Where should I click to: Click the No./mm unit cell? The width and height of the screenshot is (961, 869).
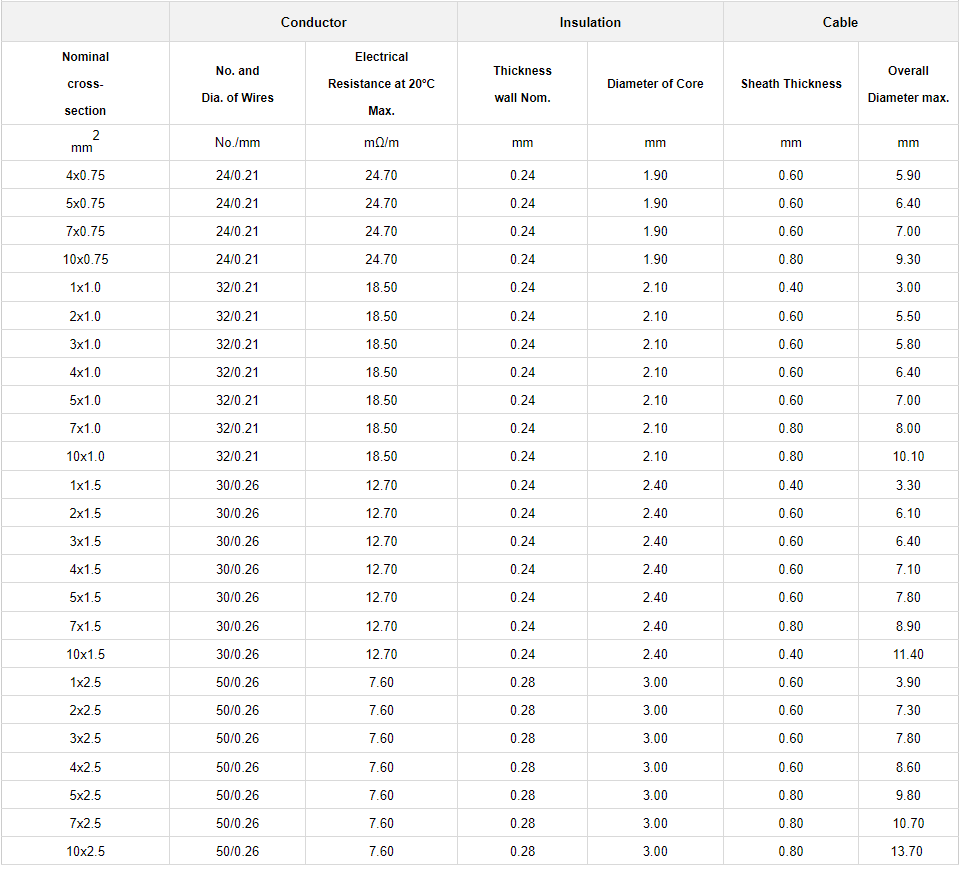coord(237,143)
